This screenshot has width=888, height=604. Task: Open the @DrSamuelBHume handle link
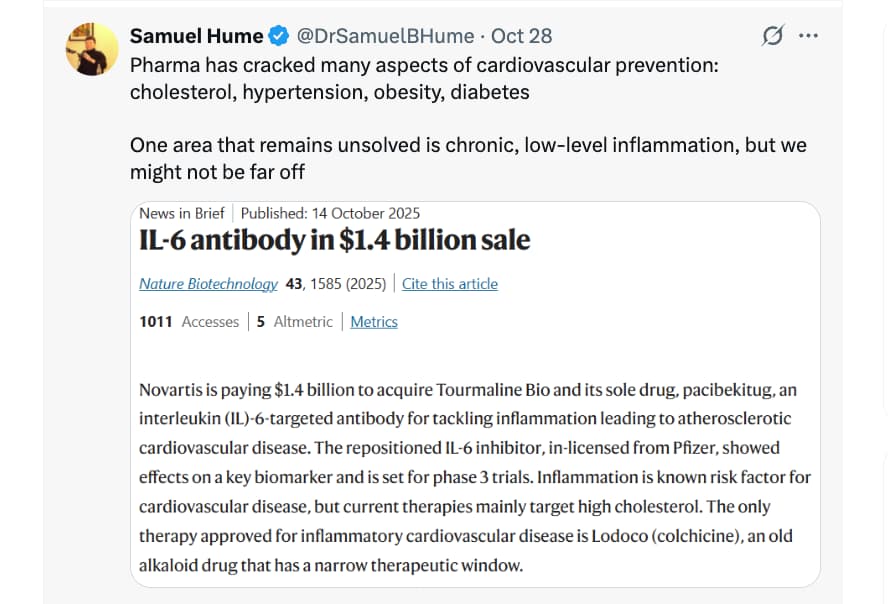click(x=385, y=37)
